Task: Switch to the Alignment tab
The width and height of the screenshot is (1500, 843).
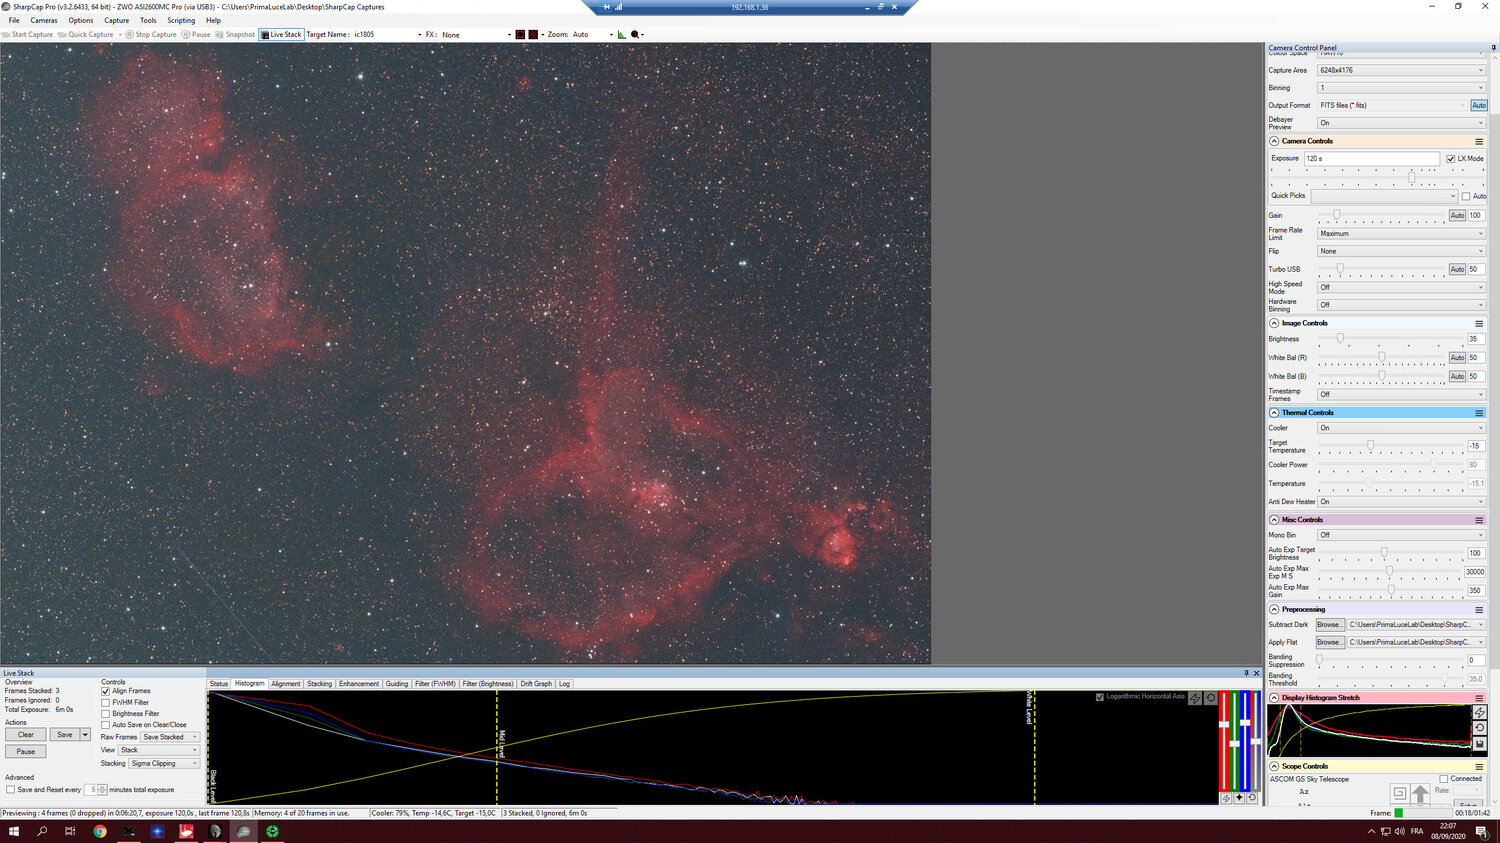Action: pyautogui.click(x=286, y=684)
